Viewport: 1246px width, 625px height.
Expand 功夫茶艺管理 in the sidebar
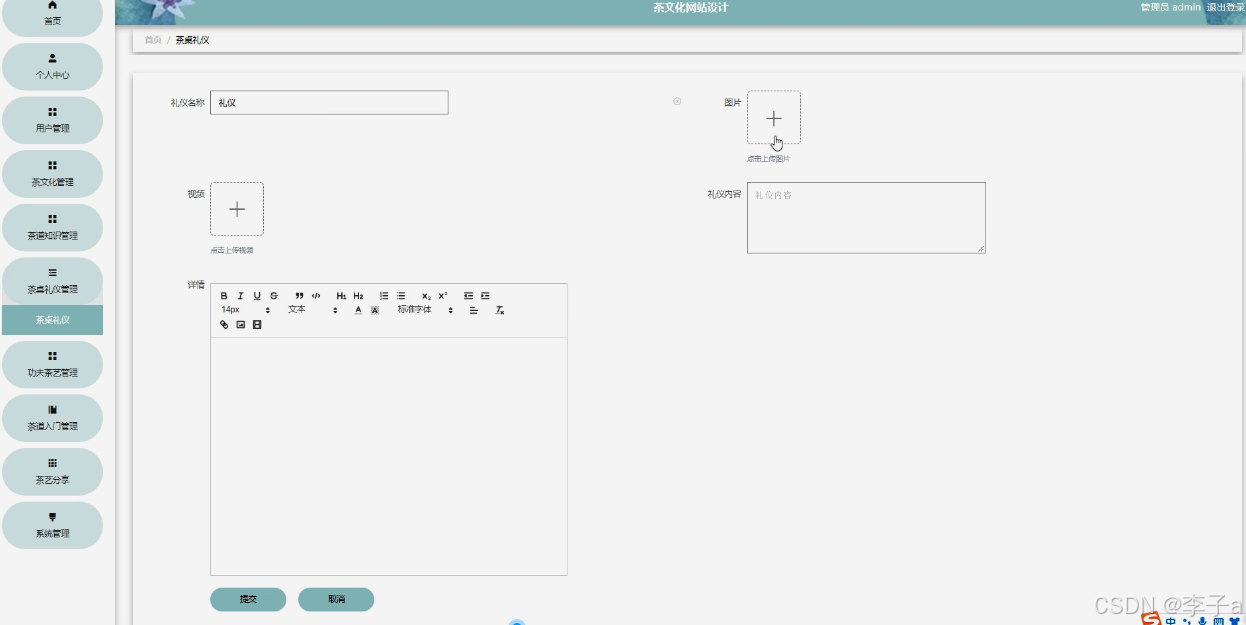click(x=52, y=365)
